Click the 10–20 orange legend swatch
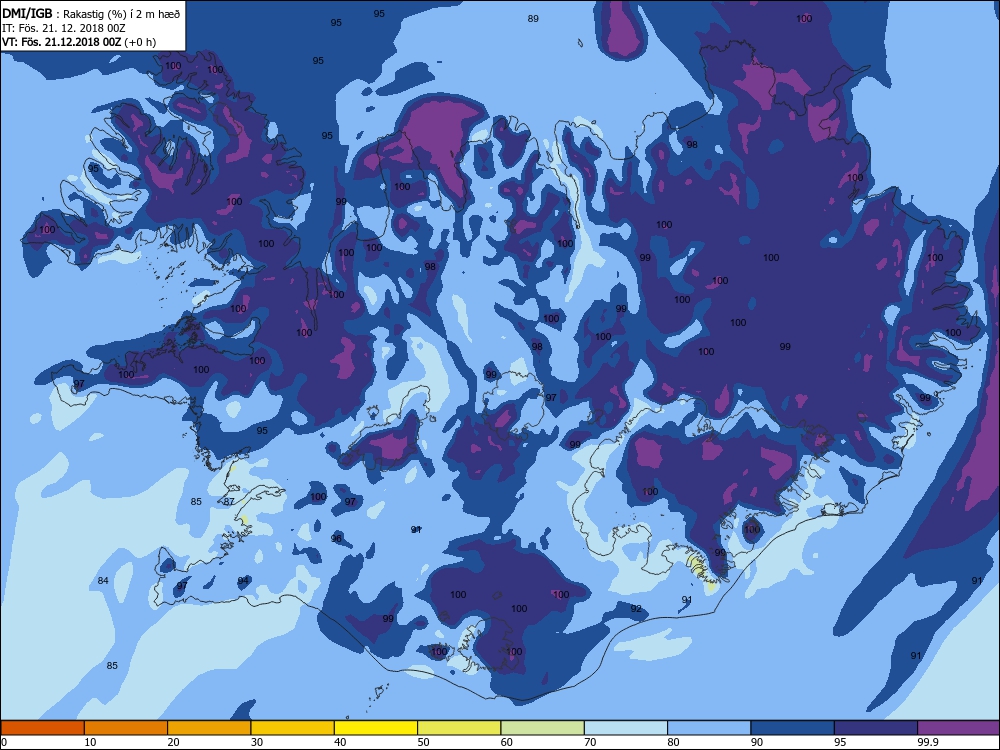The width and height of the screenshot is (1000, 750). (x=126, y=728)
